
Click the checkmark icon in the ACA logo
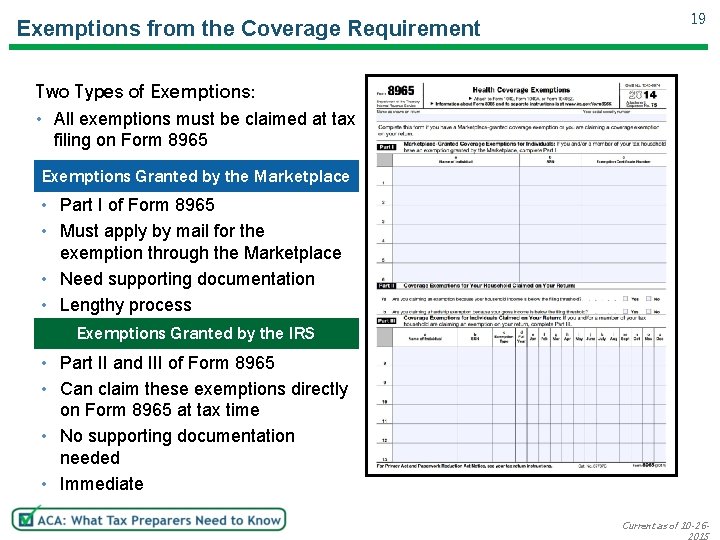27,518
